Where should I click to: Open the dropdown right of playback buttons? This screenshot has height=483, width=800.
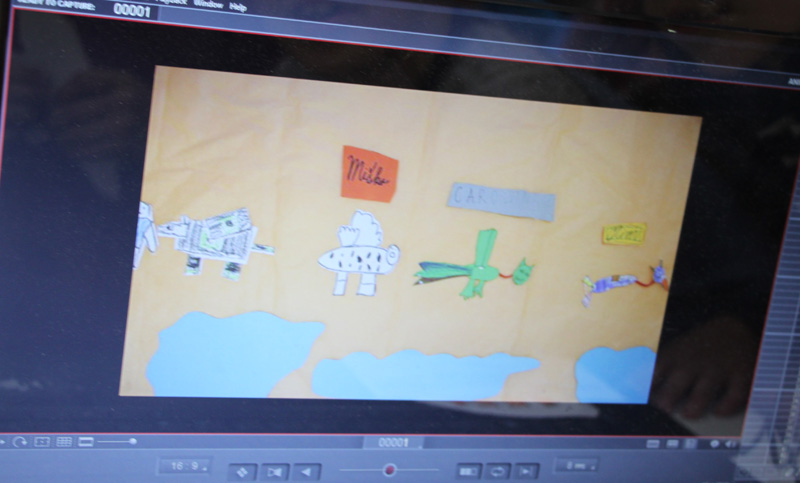tap(577, 466)
